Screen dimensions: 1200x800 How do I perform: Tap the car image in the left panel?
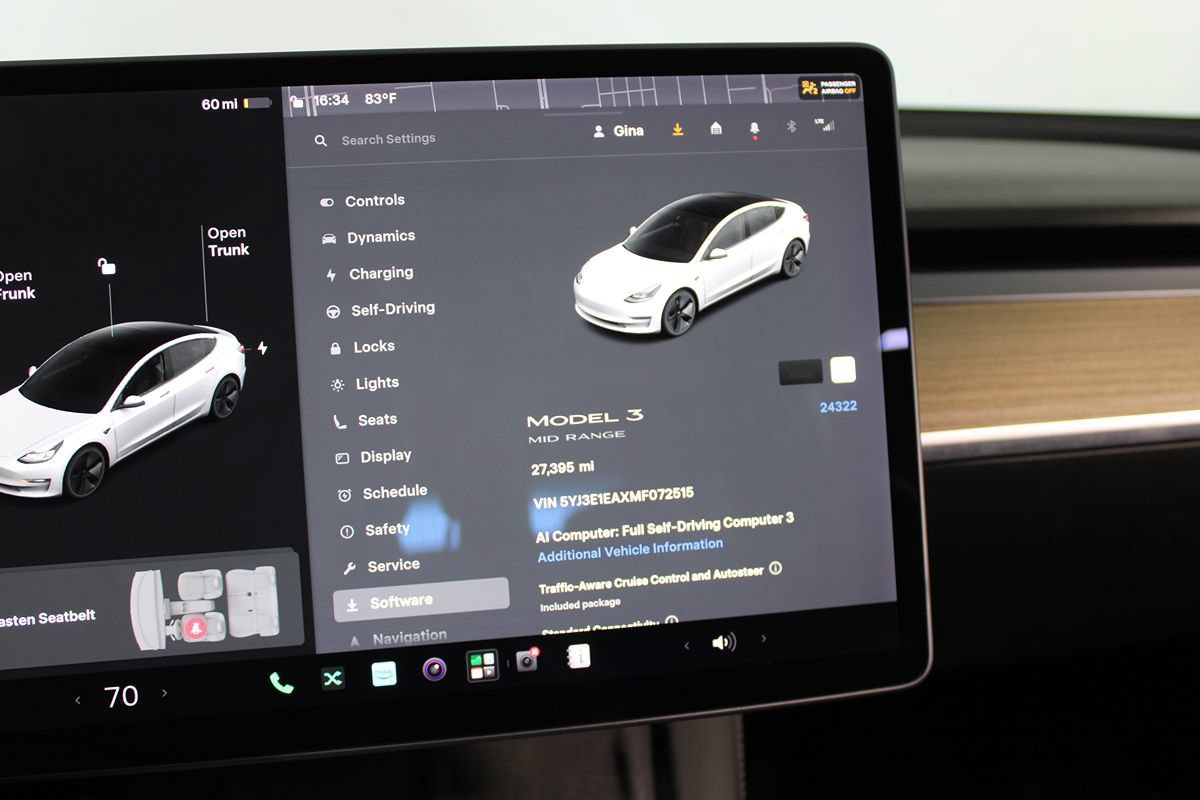click(120, 410)
